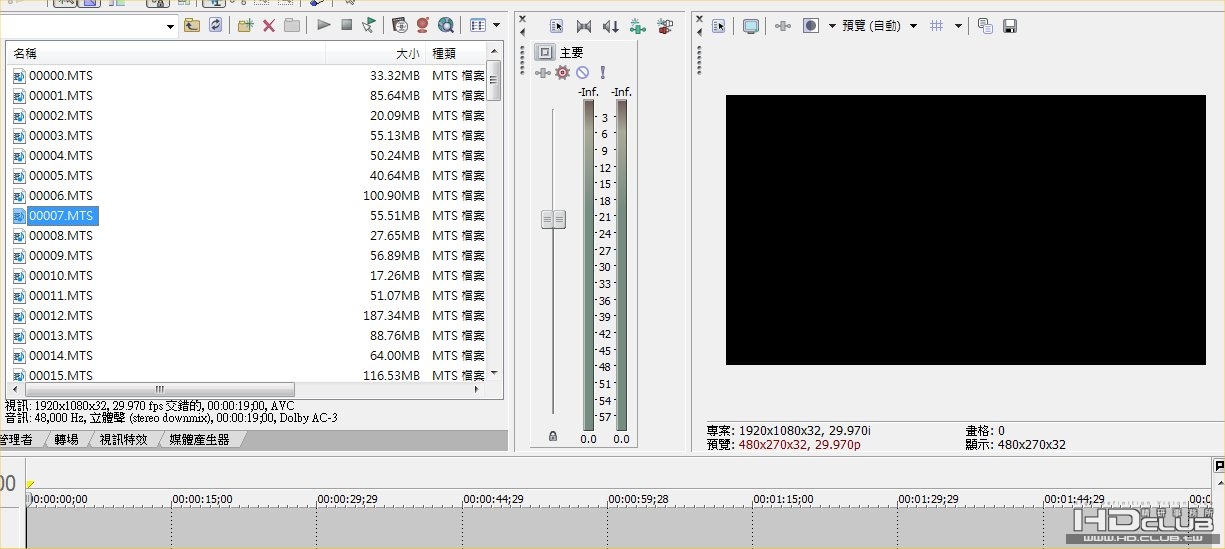Toggle the mixer dim output speaker icon

pyautogui.click(x=610, y=26)
